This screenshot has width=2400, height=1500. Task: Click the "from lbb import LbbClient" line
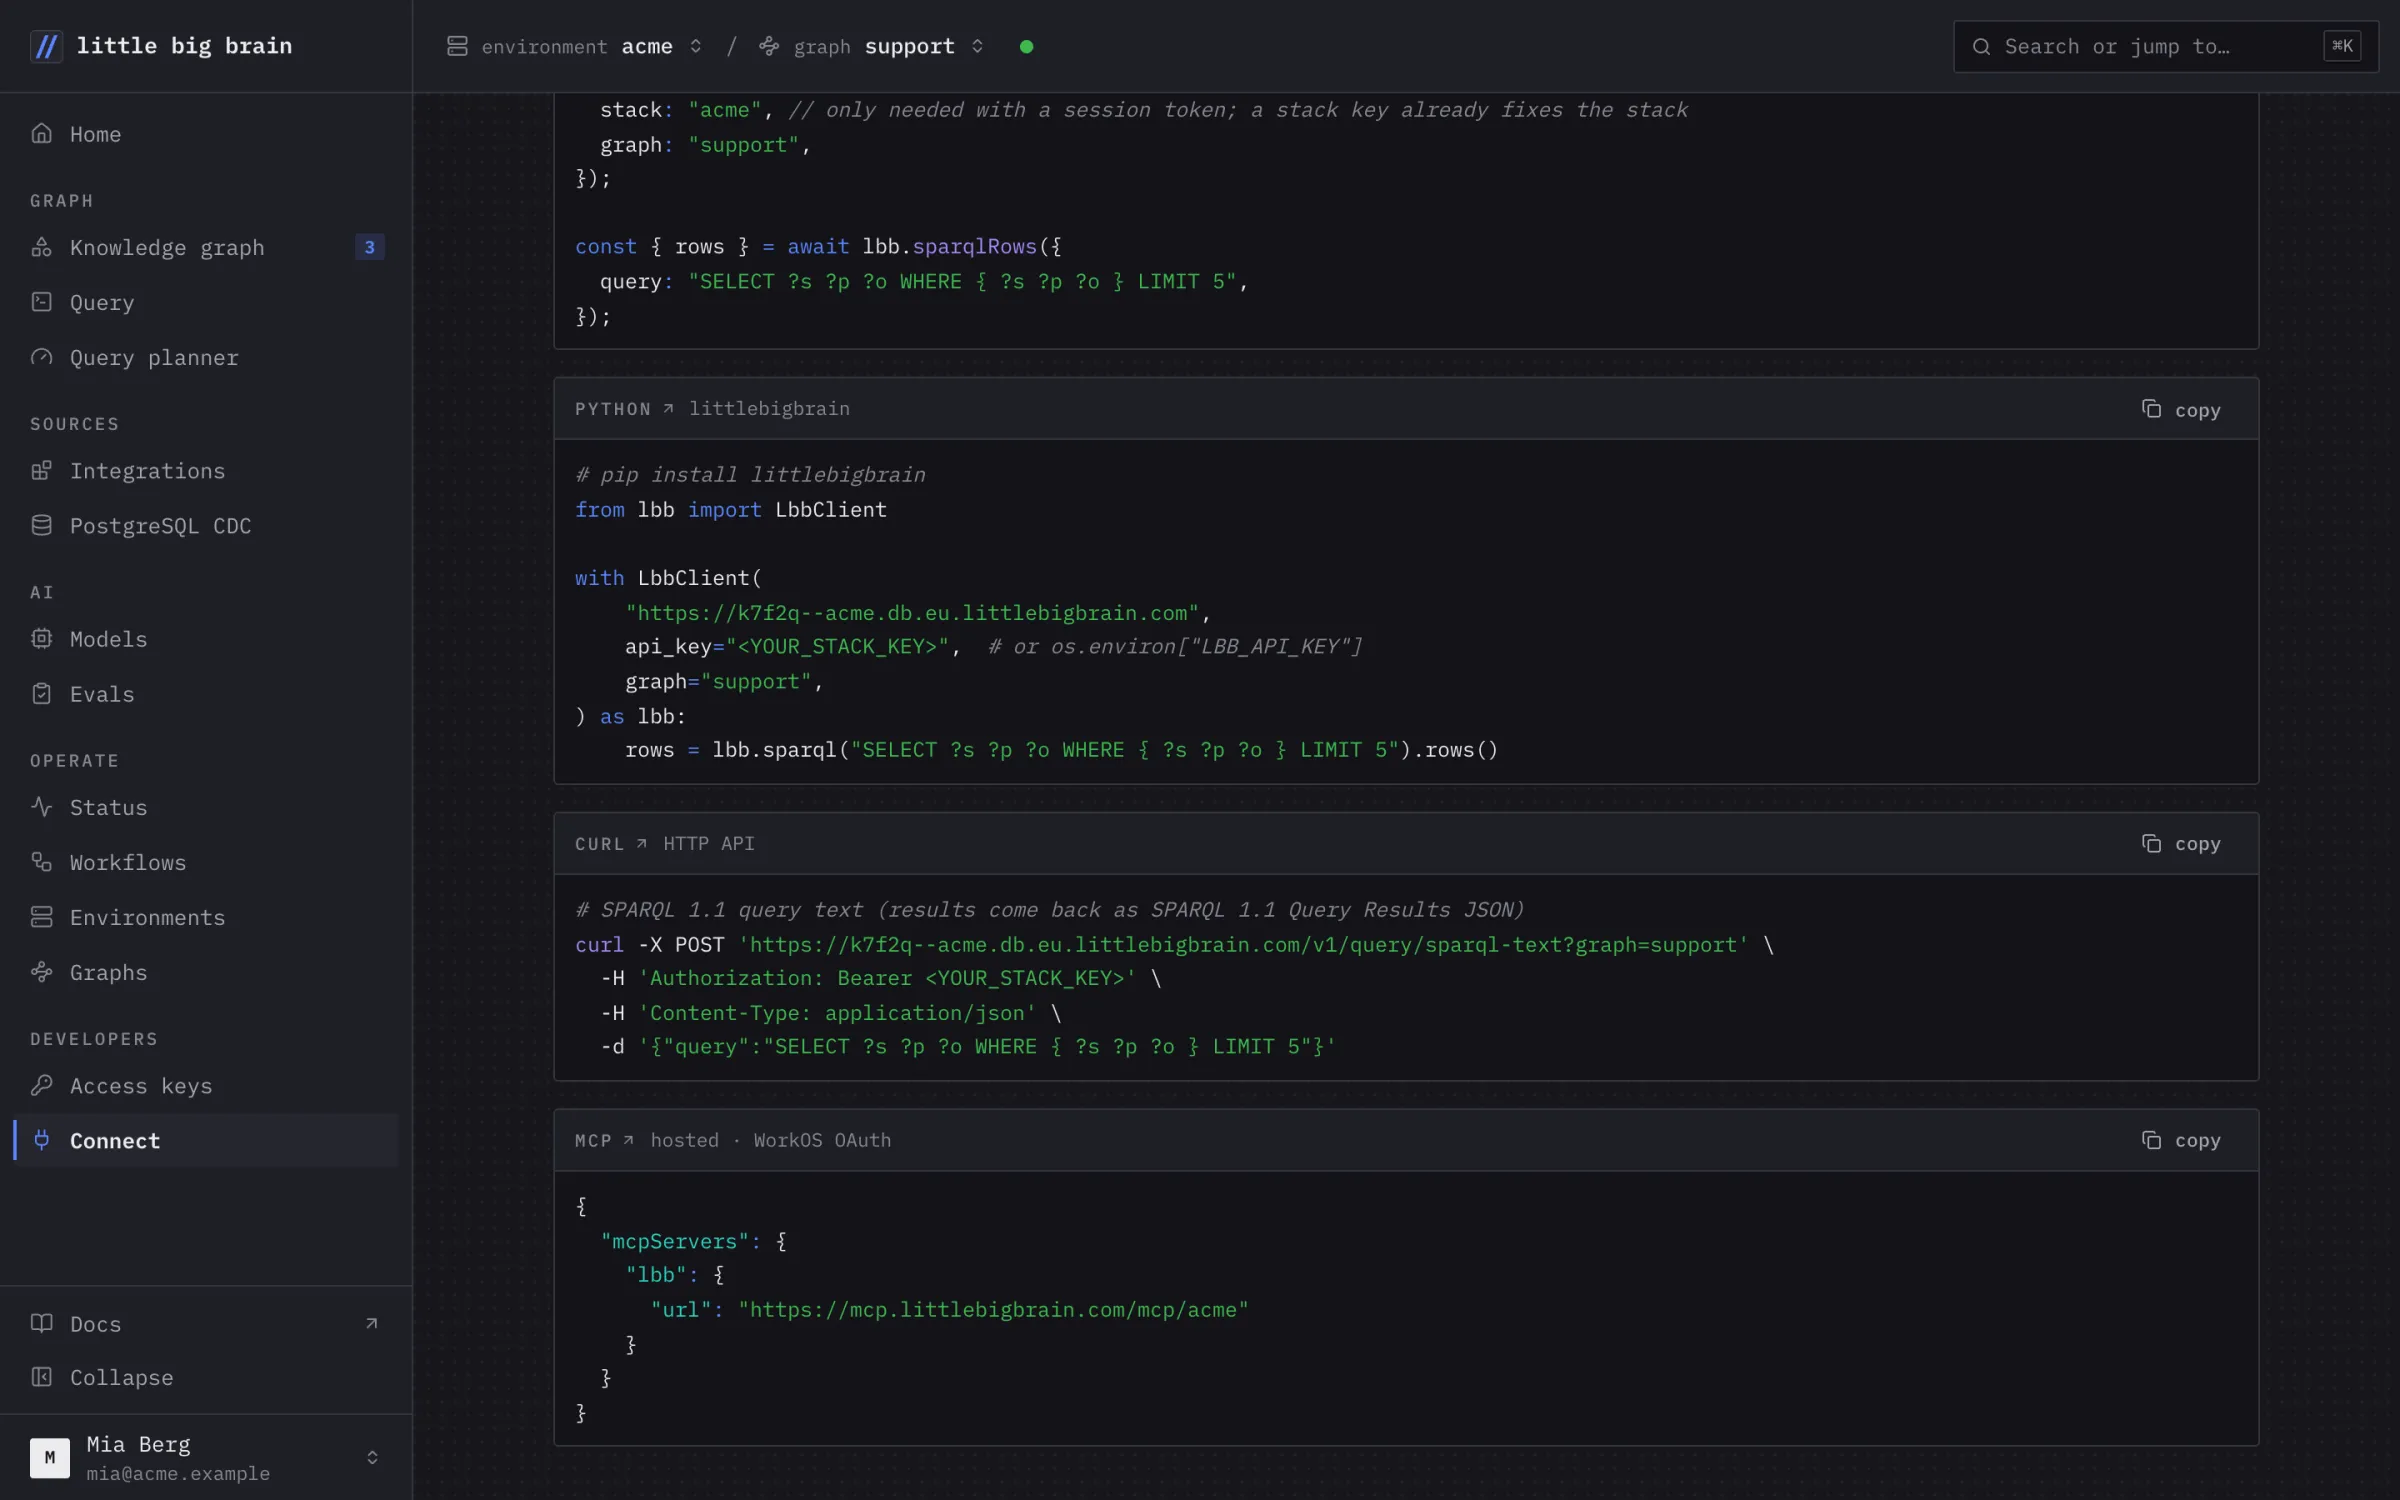(731, 509)
